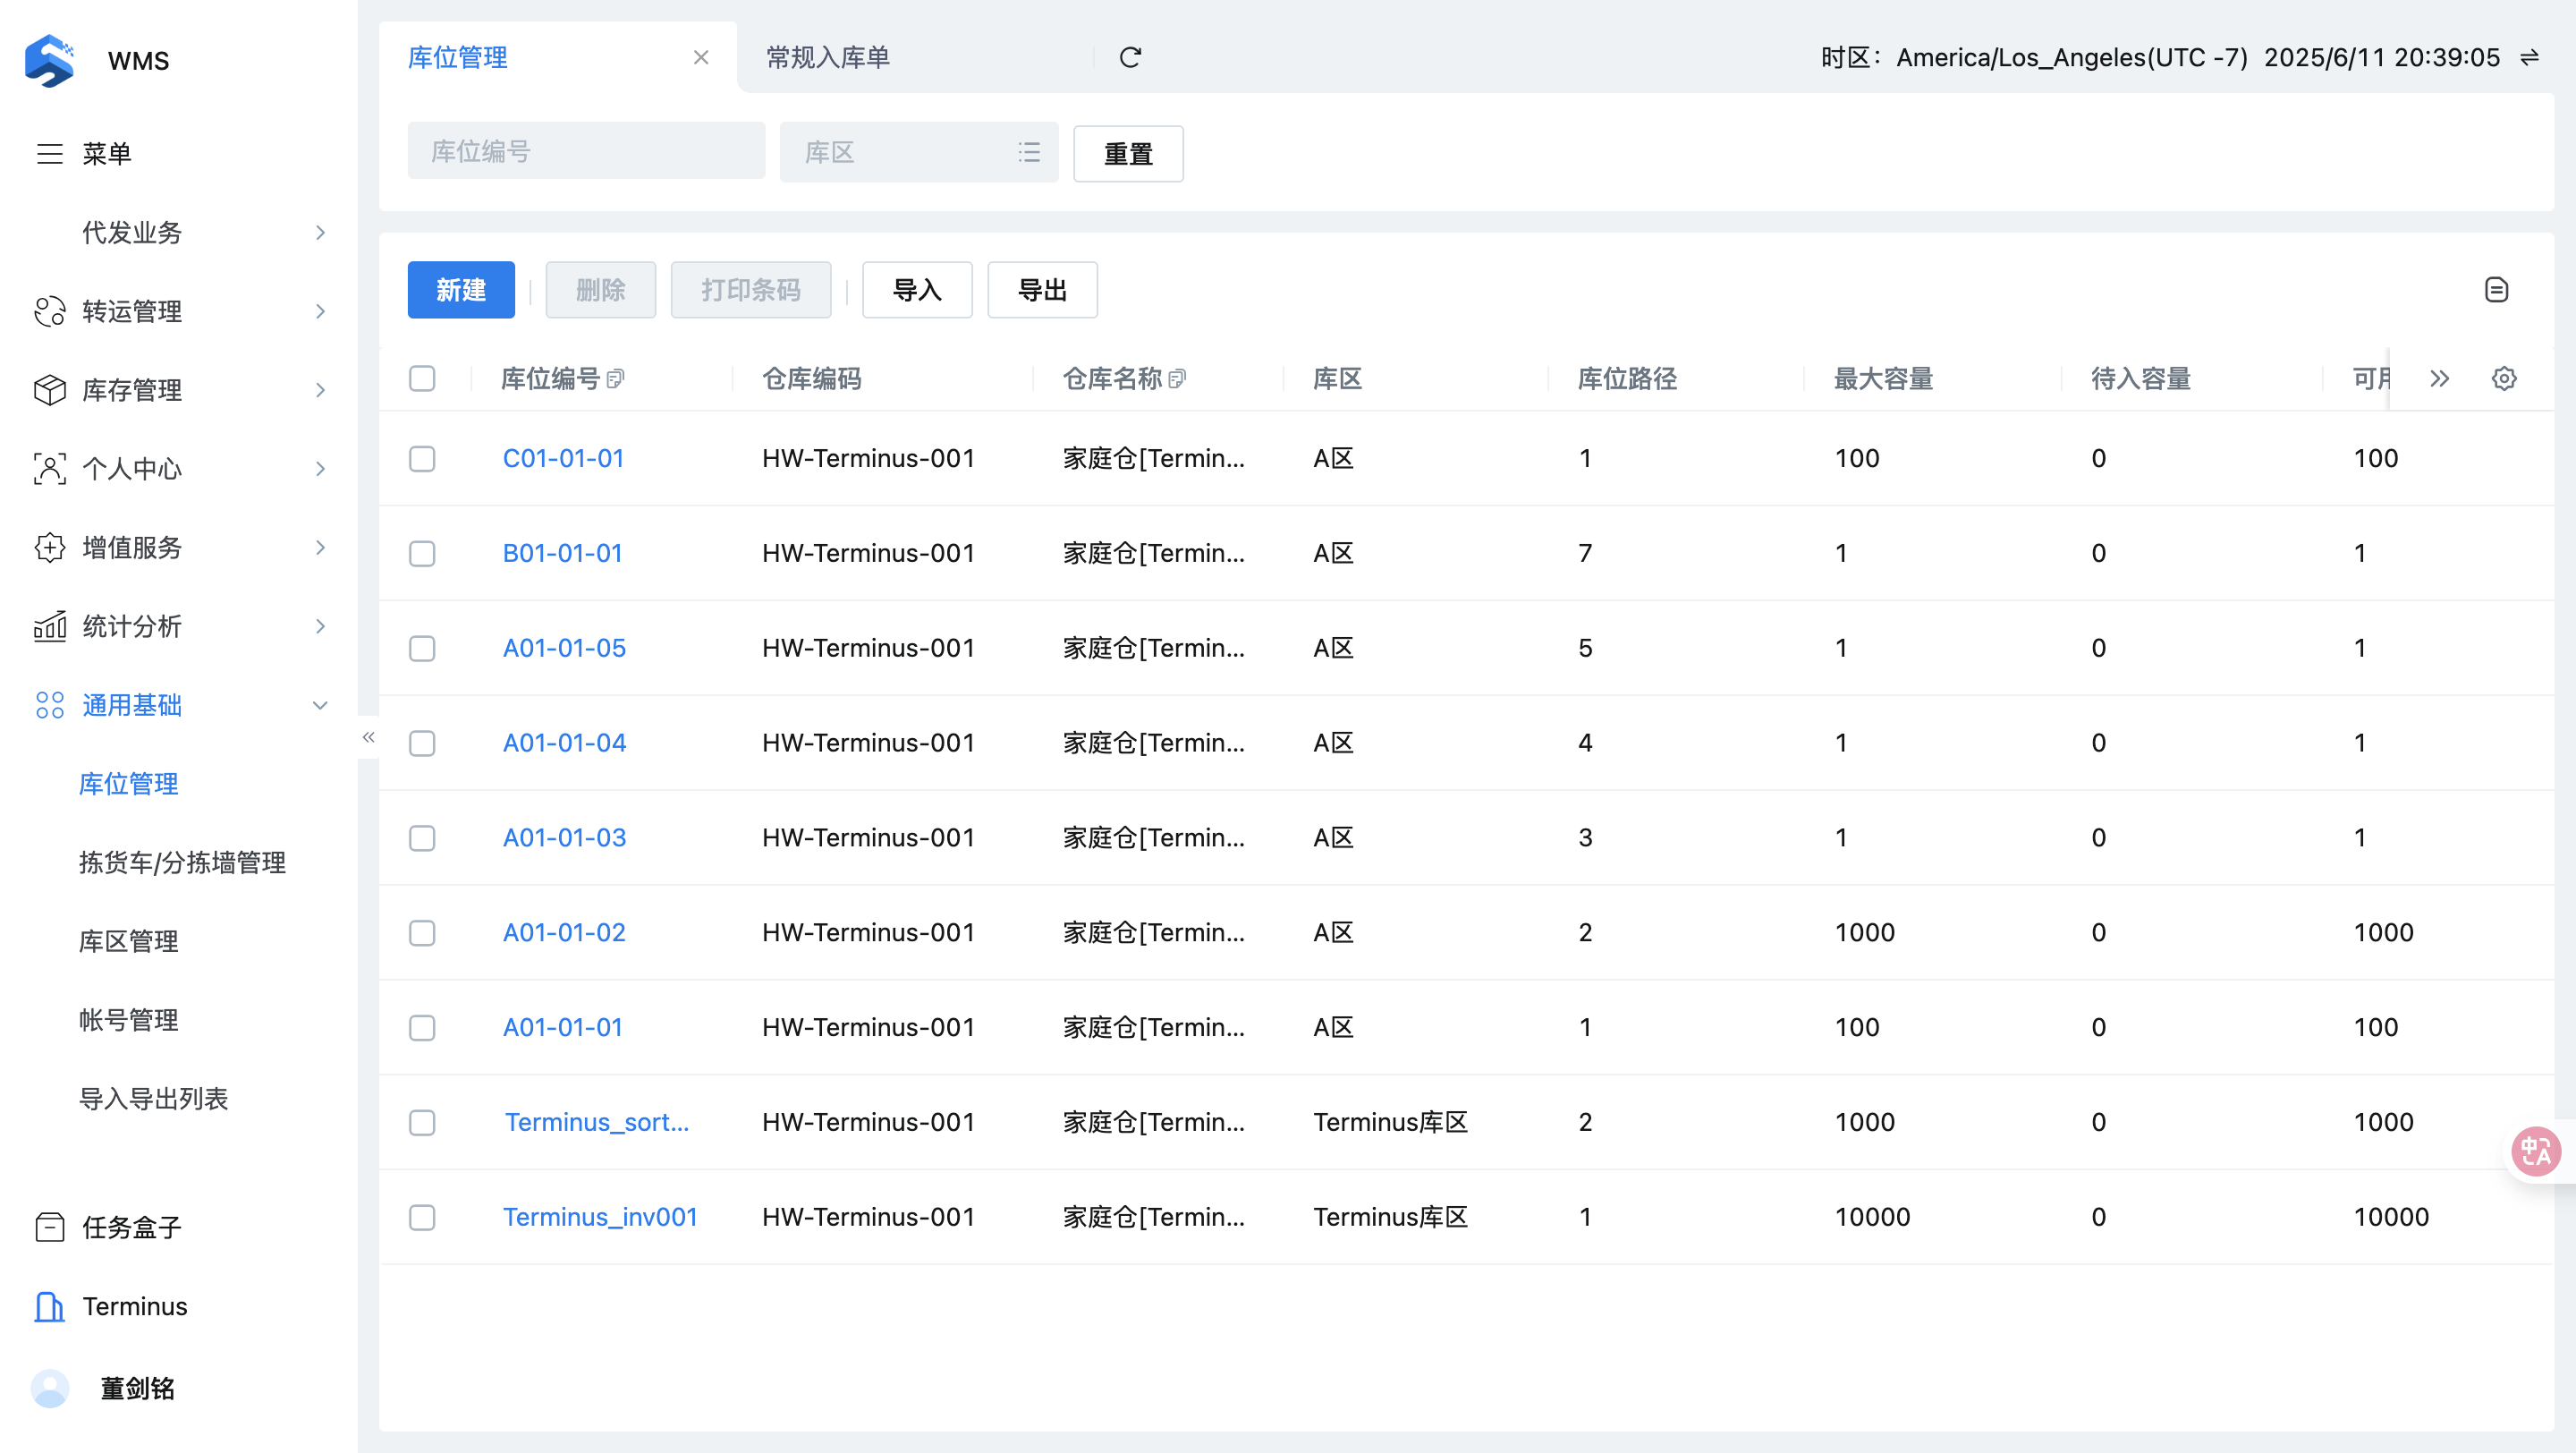2576x1453 pixels.
Task: Open the A01-01-05 location link
Action: (x=564, y=648)
